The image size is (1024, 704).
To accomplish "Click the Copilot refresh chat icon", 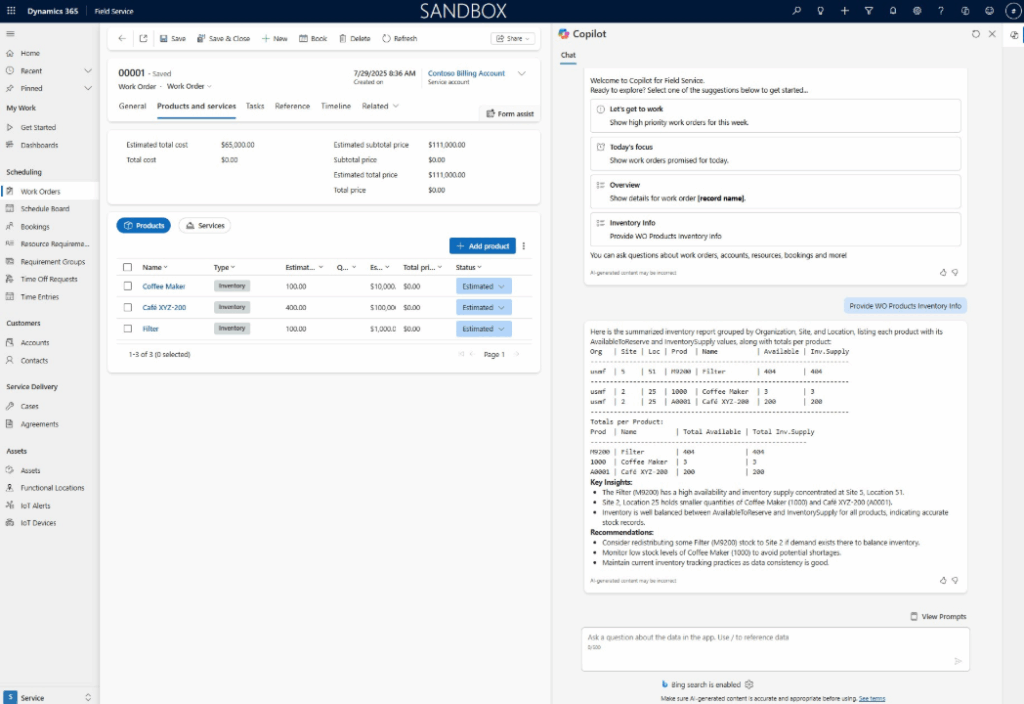I will (x=976, y=34).
